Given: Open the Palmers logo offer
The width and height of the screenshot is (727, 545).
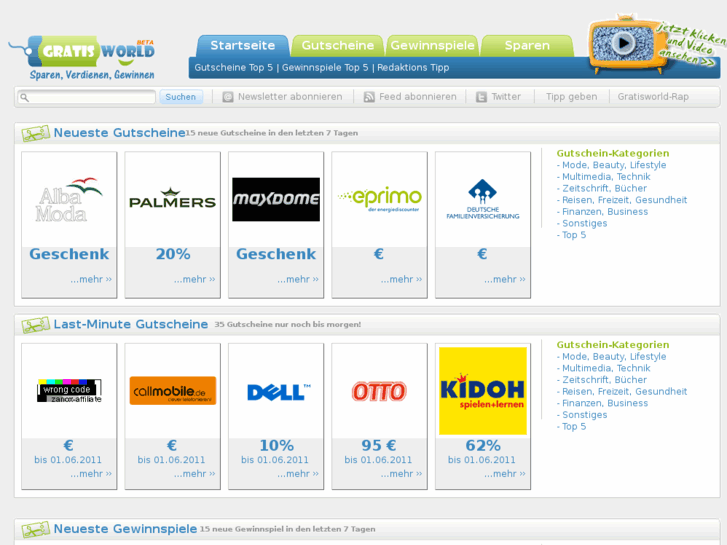Looking at the screenshot, I should tap(172, 198).
